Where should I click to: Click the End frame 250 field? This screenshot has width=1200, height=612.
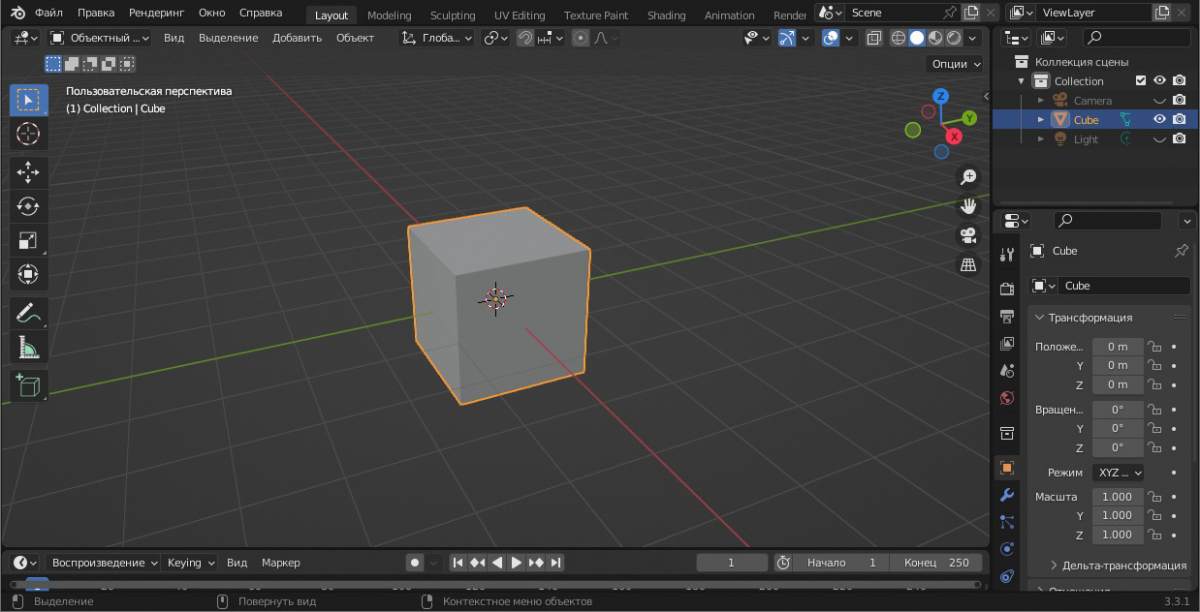(935, 563)
